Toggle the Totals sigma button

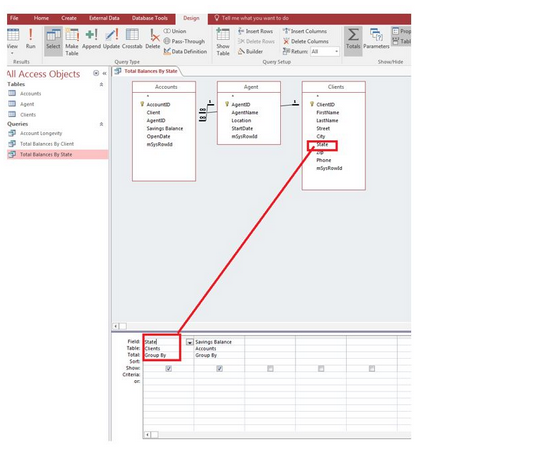point(353,39)
